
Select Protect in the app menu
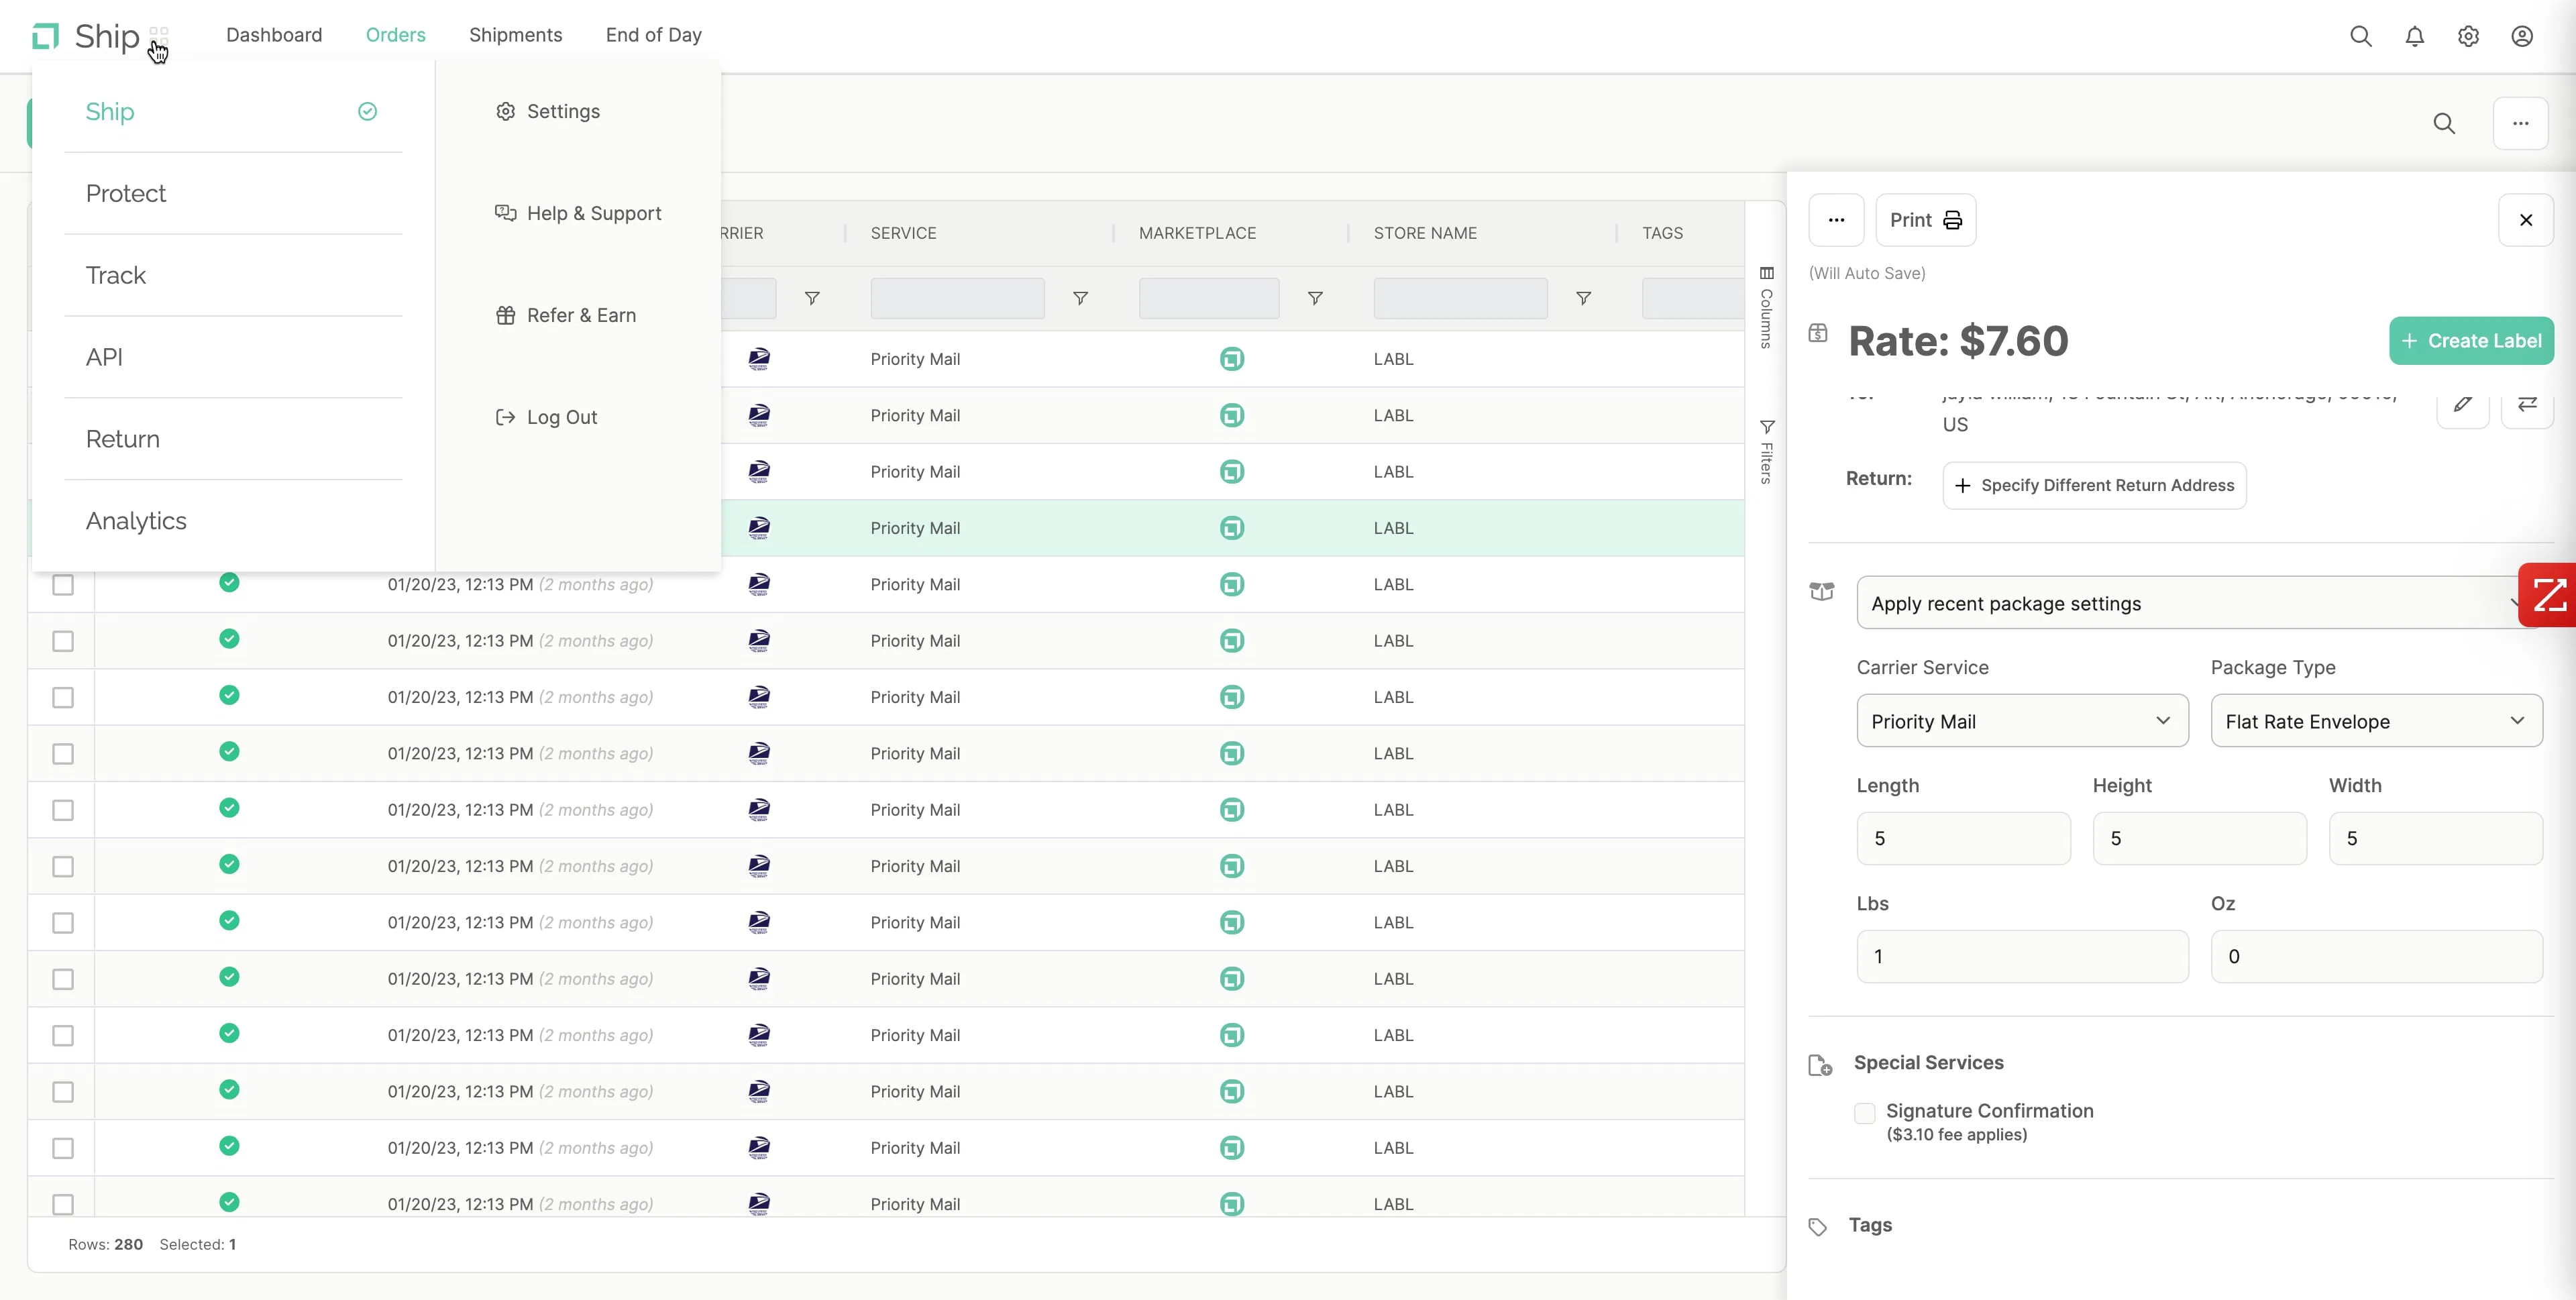tap(126, 193)
